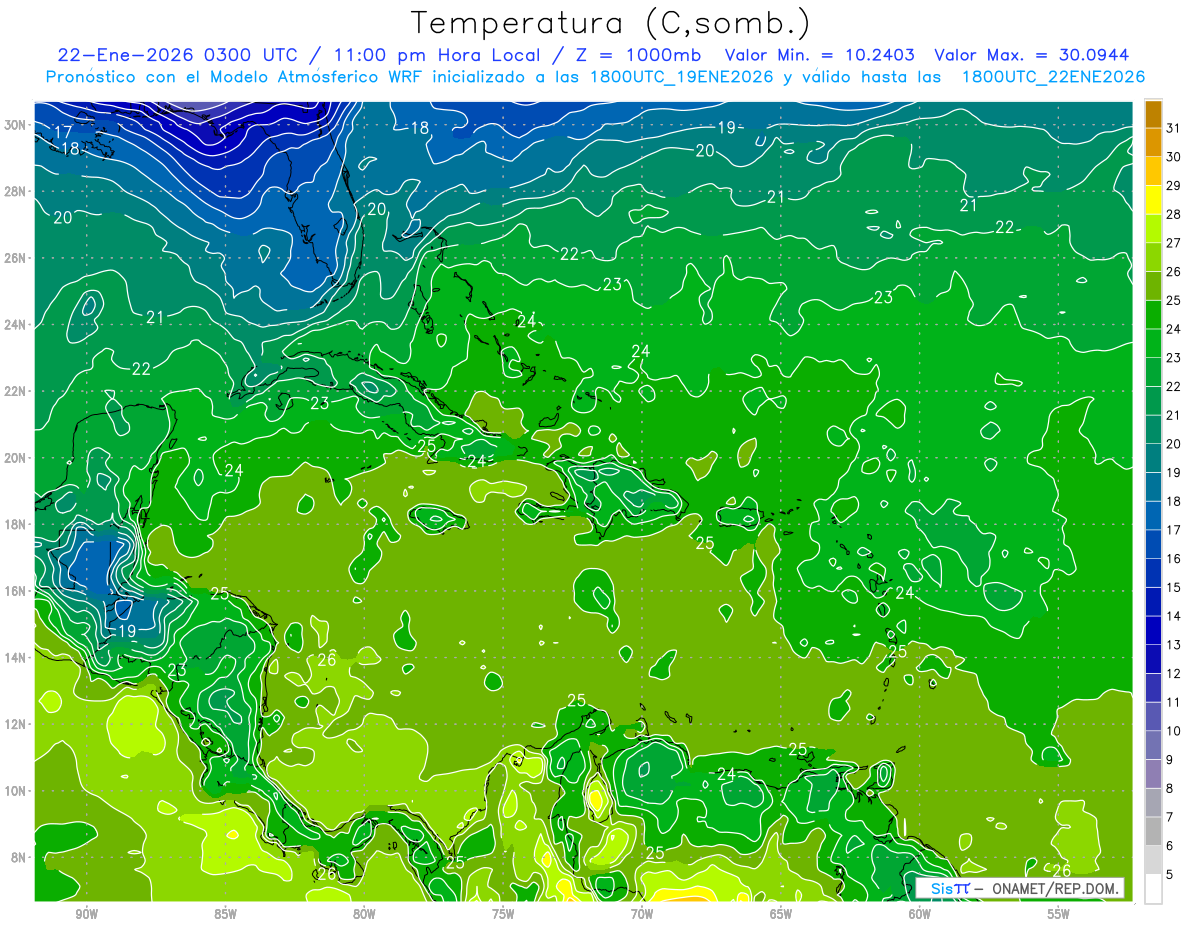Click the title 'Temperatura (C,somb.)'

click(x=610, y=24)
